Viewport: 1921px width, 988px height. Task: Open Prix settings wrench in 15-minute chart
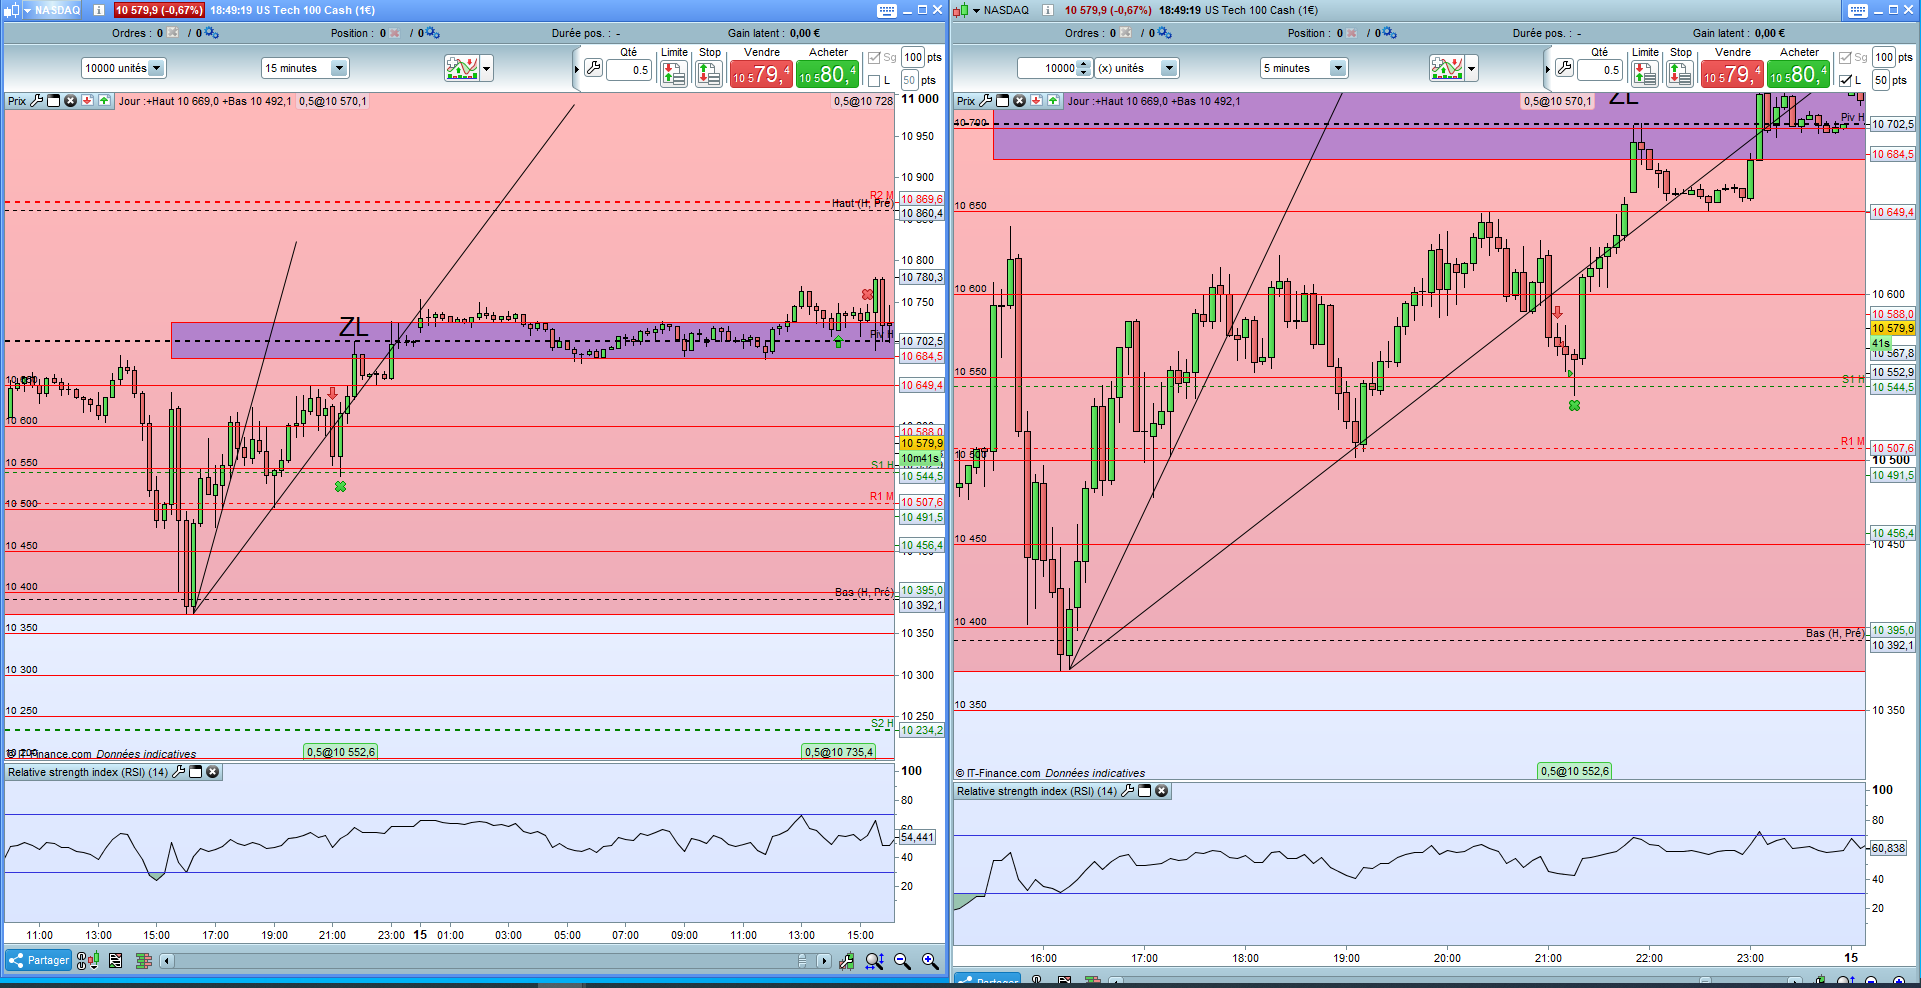coord(37,101)
